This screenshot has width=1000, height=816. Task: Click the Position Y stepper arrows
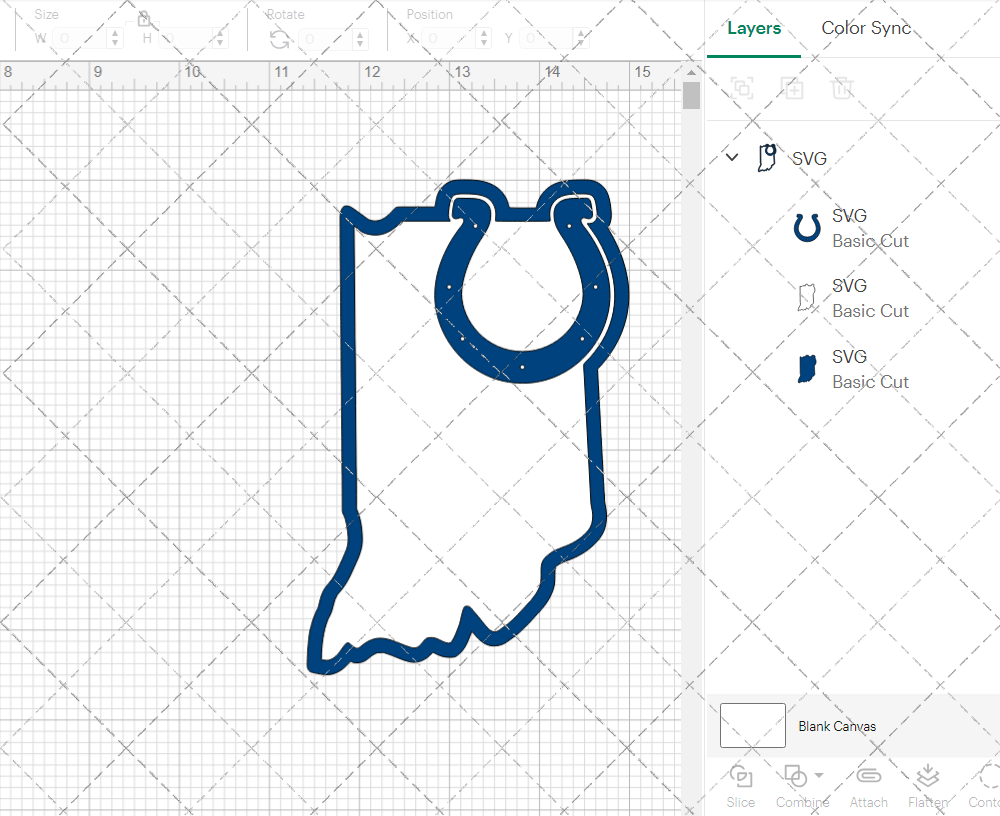tap(581, 38)
